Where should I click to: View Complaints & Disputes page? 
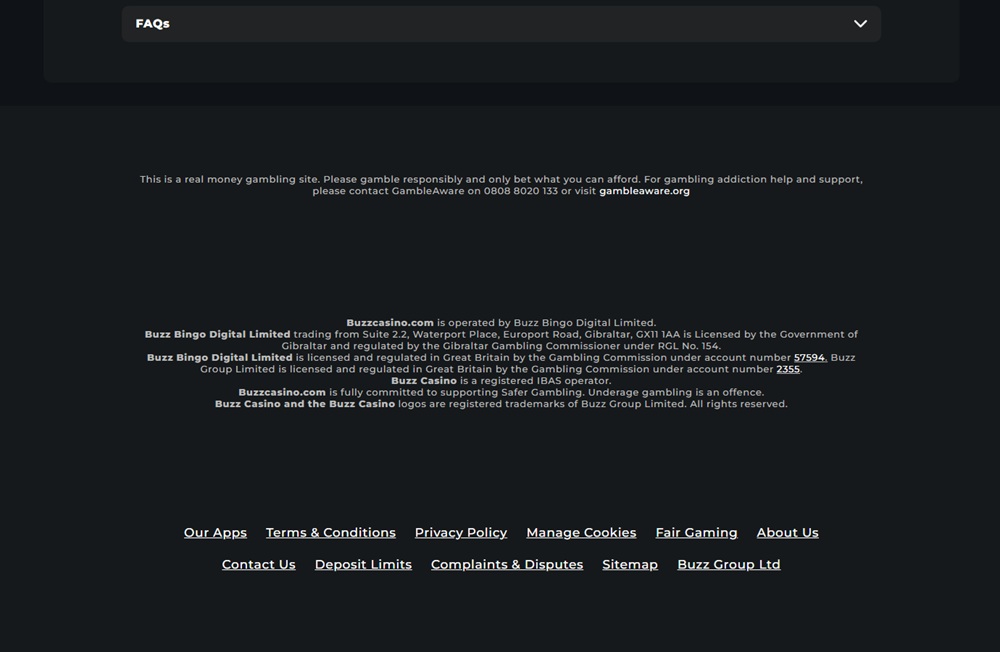(507, 565)
